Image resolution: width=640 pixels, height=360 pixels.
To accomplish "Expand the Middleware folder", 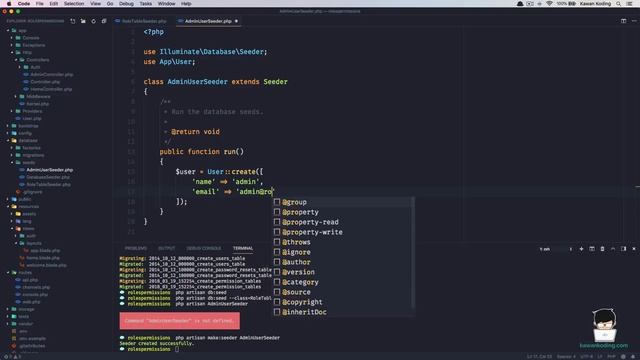I will tap(16, 97).
